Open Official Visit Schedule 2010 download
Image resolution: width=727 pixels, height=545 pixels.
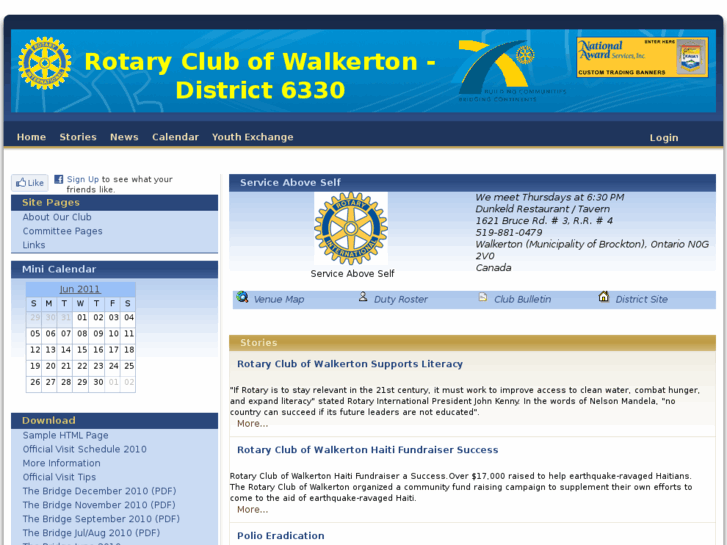tap(84, 449)
